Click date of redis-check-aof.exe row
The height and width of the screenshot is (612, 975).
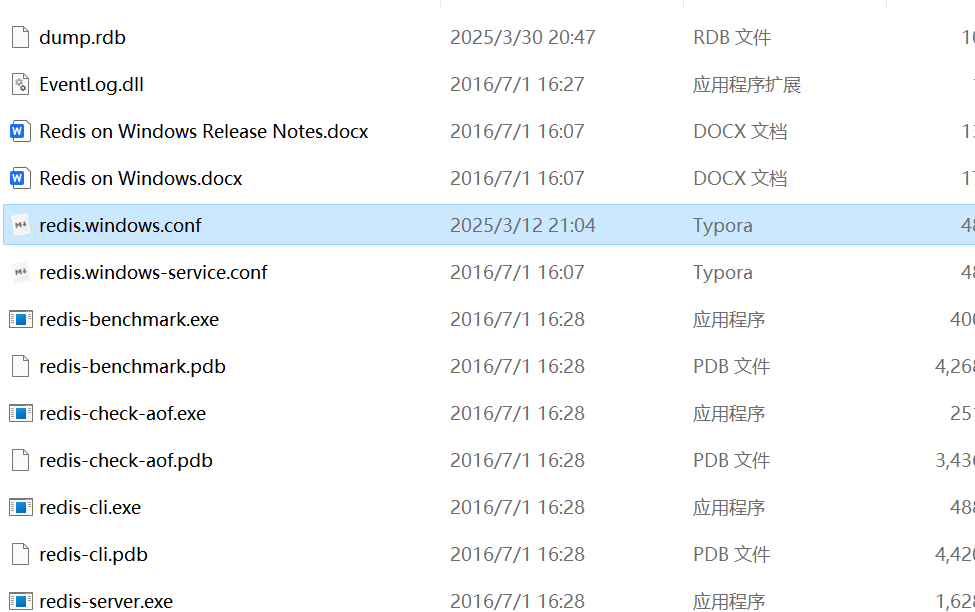coord(517,414)
